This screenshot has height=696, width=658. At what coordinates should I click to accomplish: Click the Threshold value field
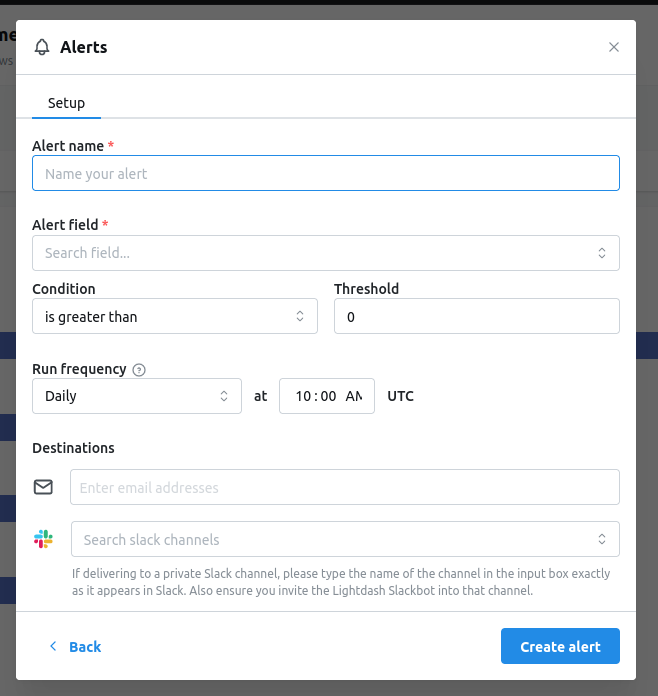coord(476,316)
